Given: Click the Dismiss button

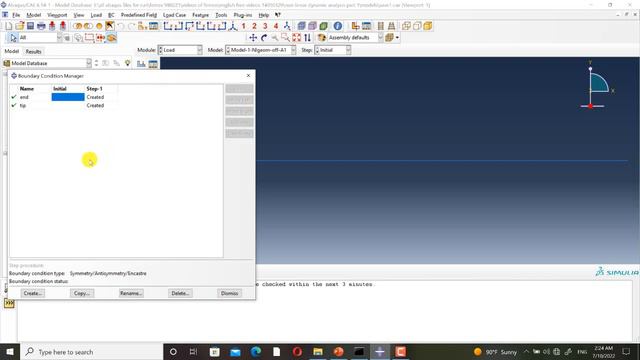Looking at the screenshot, I should point(229,293).
